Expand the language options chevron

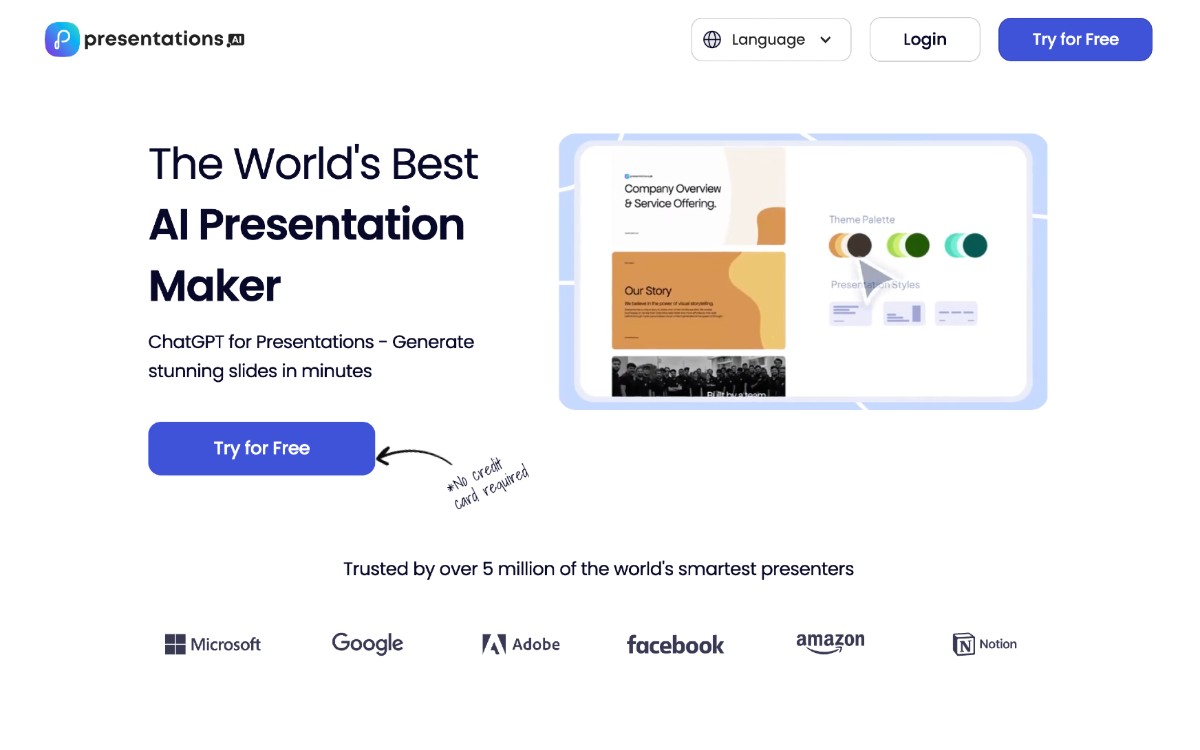[826, 40]
